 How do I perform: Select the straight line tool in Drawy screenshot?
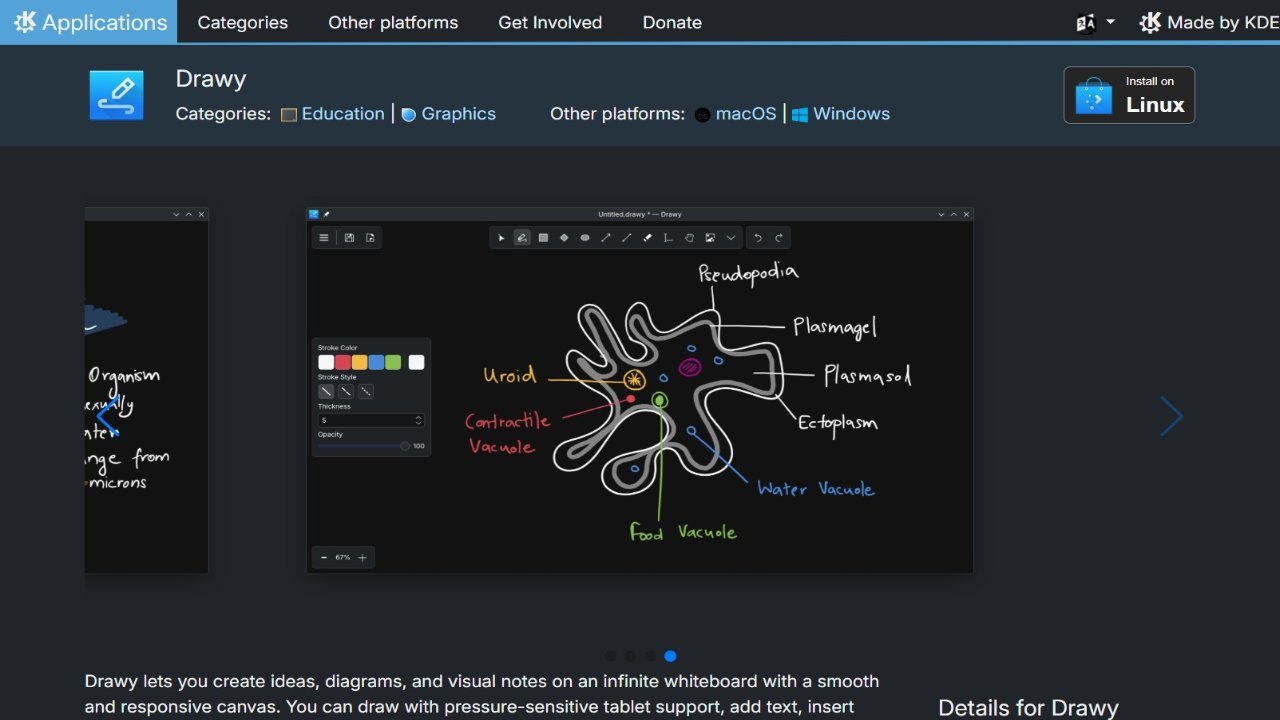[627, 238]
